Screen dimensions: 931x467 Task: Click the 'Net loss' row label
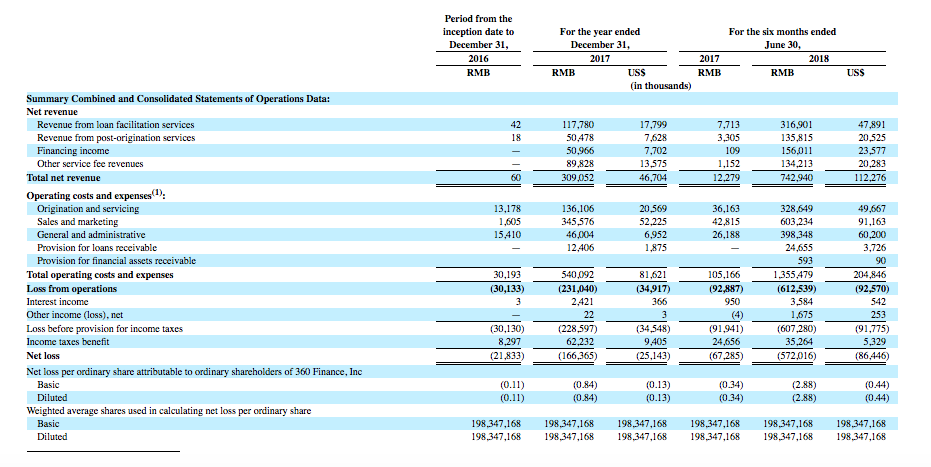click(44, 355)
